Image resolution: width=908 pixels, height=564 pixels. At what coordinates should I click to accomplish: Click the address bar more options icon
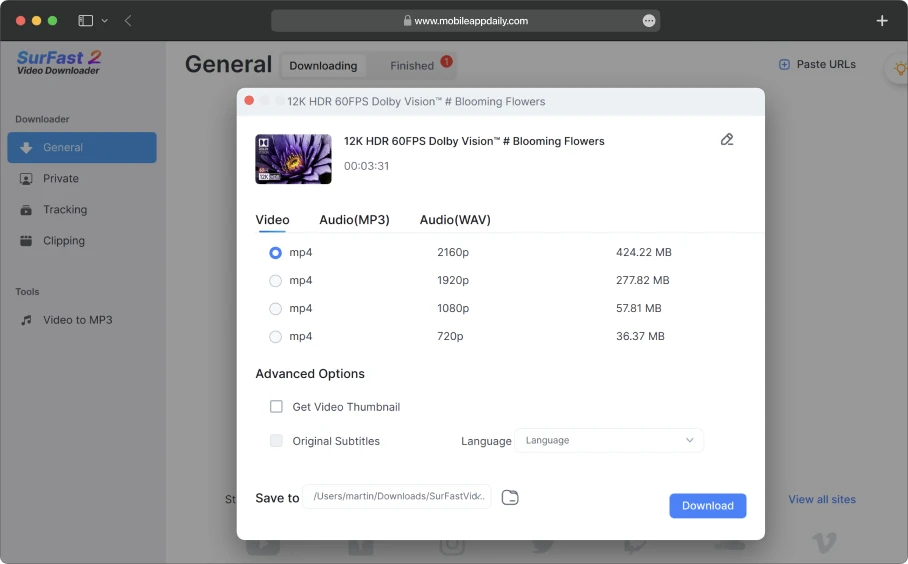tap(649, 21)
